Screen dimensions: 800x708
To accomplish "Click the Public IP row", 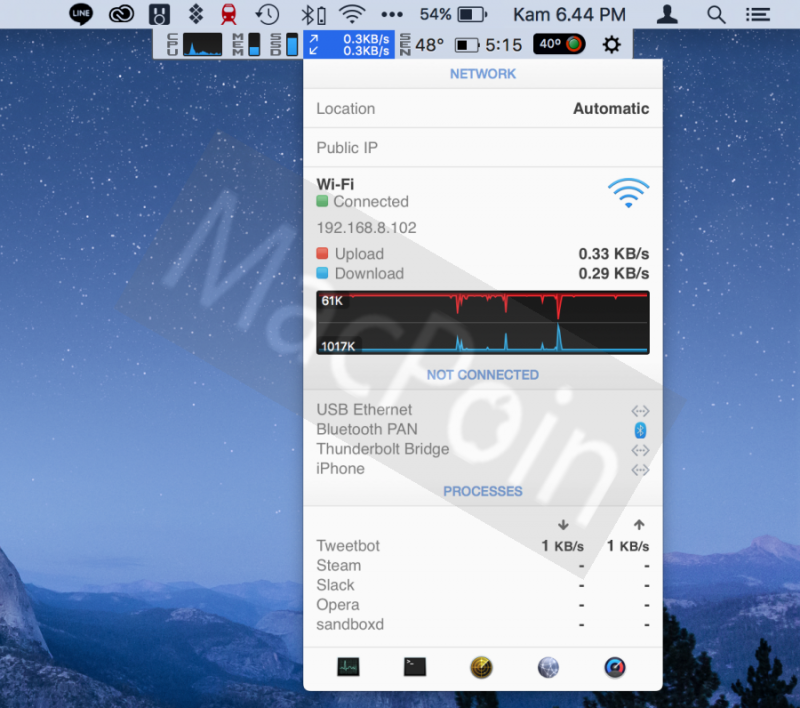I will point(482,148).
